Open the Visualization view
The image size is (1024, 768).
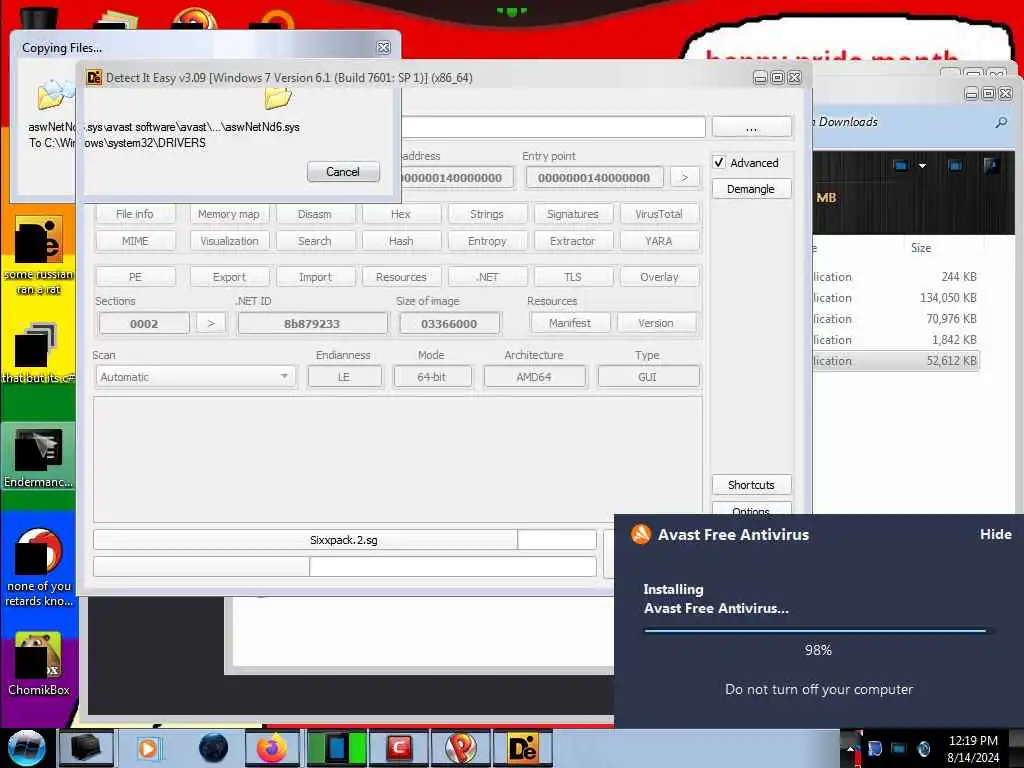tap(229, 241)
